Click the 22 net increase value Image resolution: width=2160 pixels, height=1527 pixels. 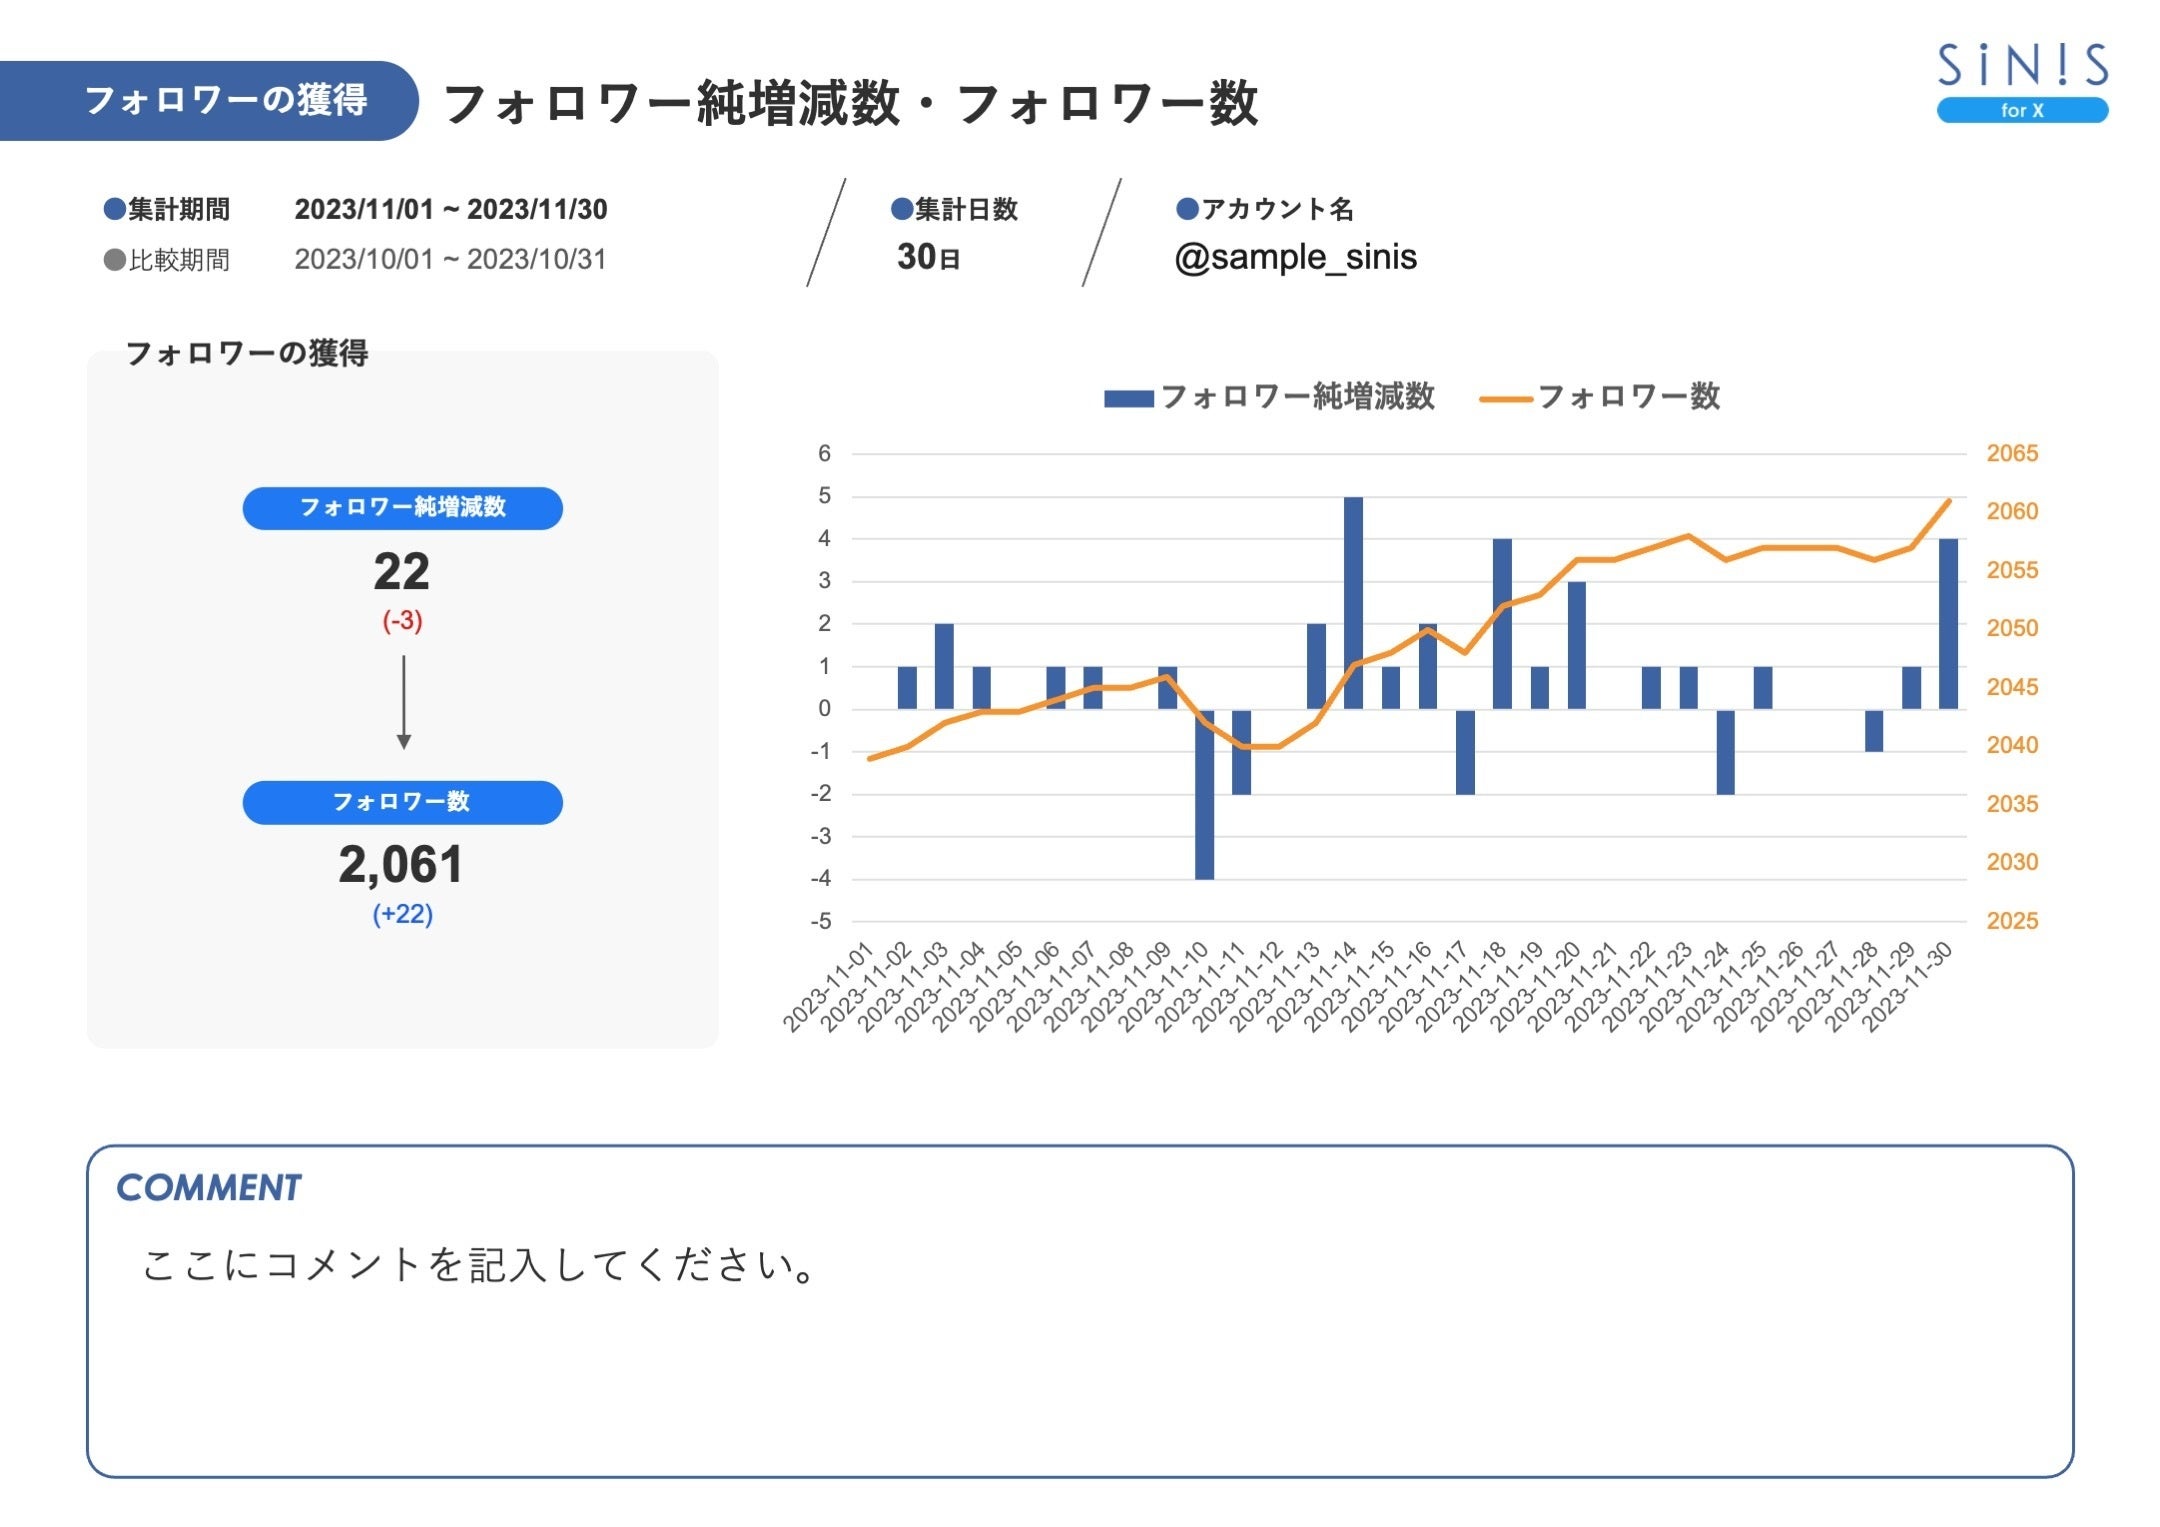[401, 572]
